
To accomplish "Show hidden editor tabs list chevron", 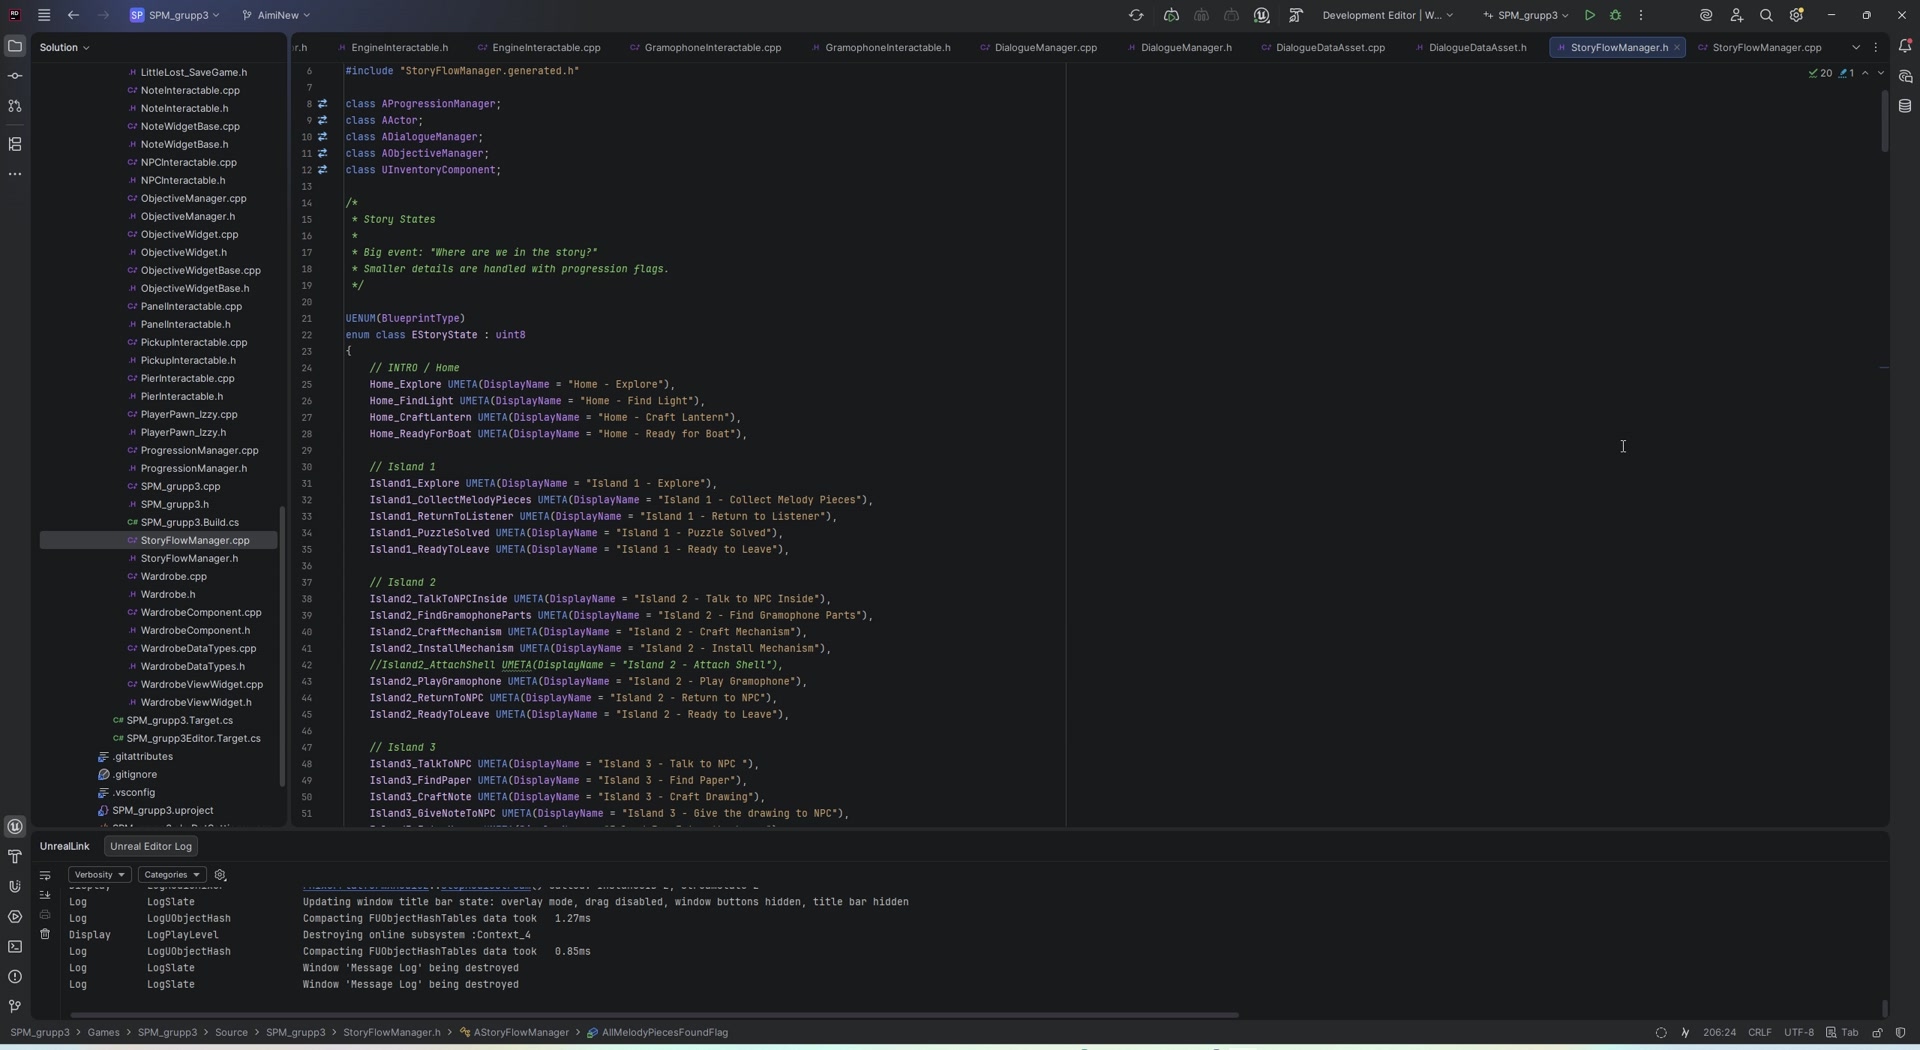I will [1856, 47].
